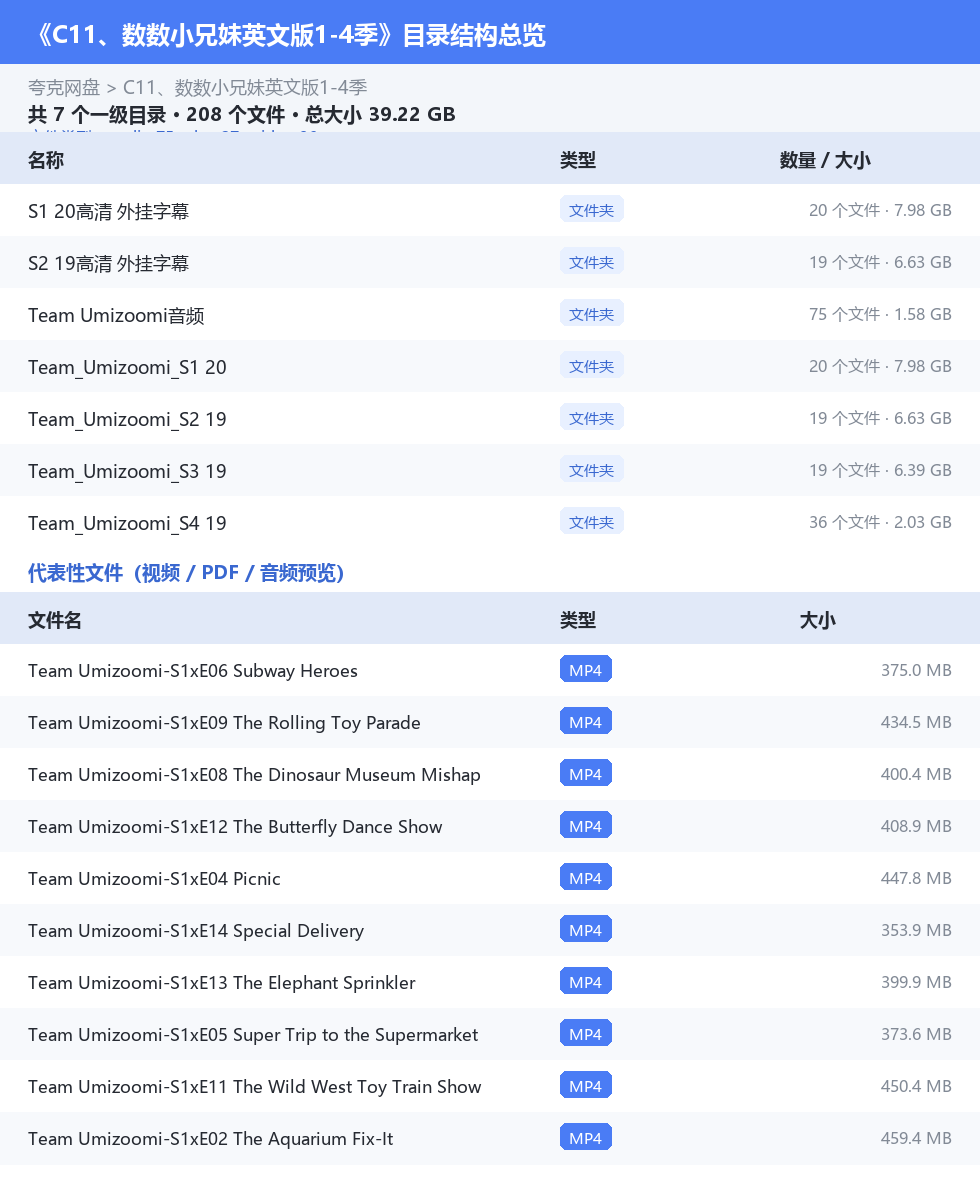The width and height of the screenshot is (980, 1196).
Task: Select C11、数数小兄妹英文版1-4季 breadcrumb
Action: pyautogui.click(x=245, y=88)
